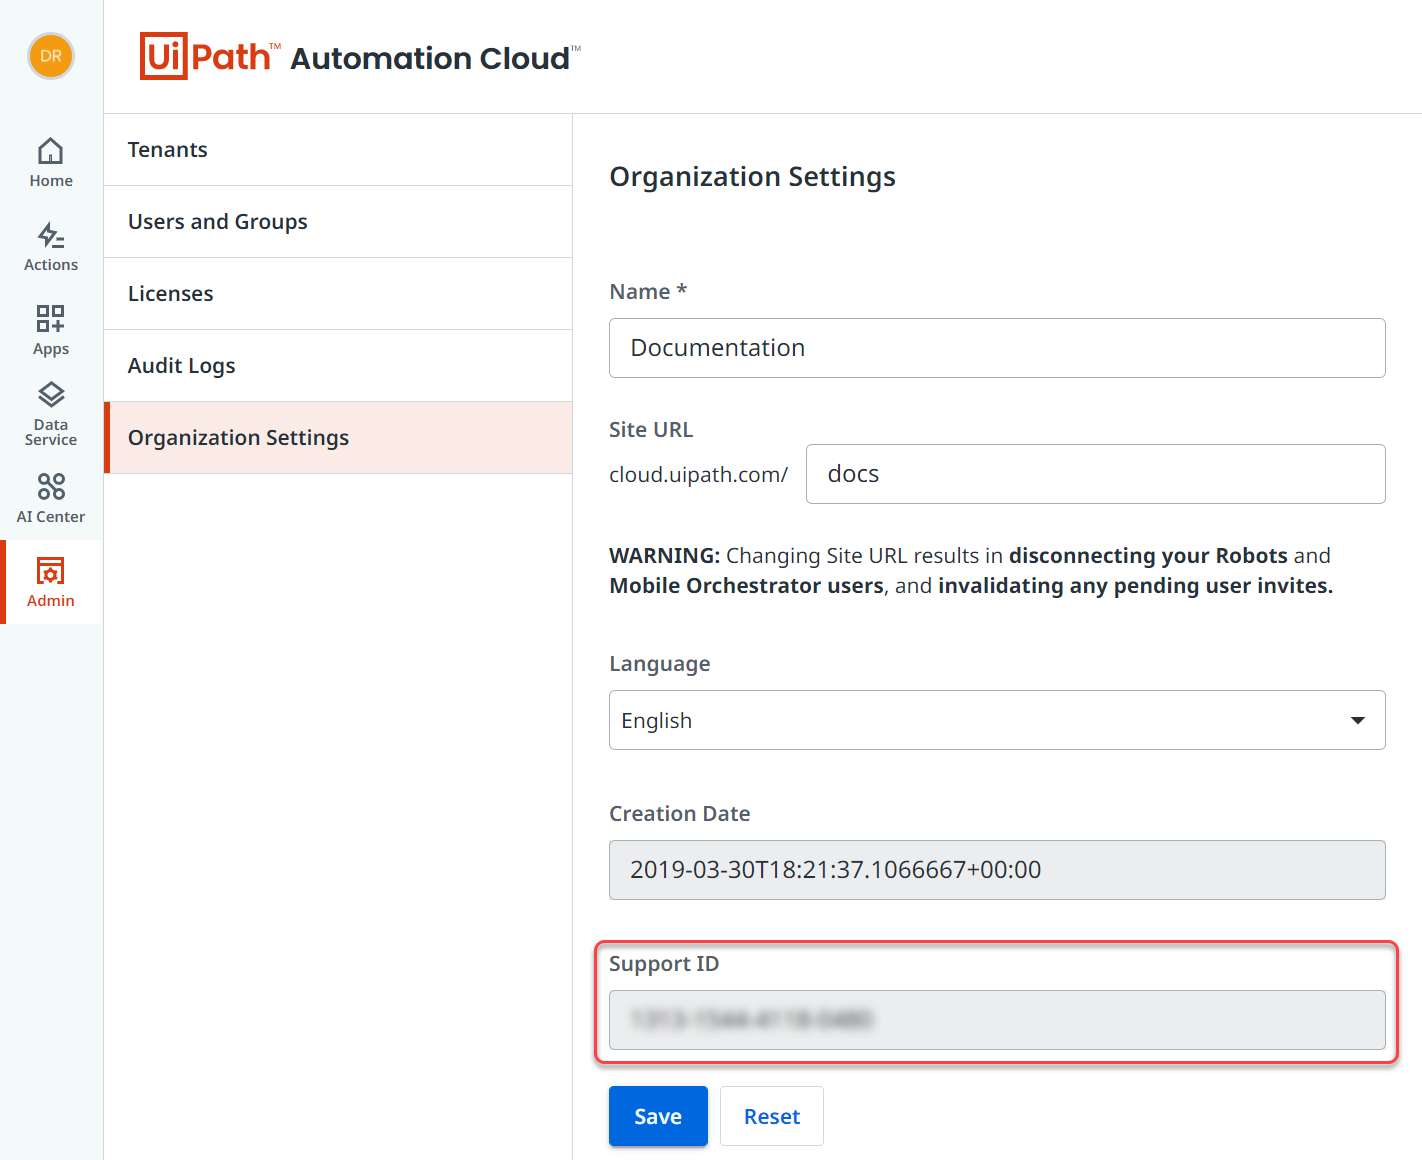Open the DR user avatar menu
Image resolution: width=1422 pixels, height=1160 pixels.
pos(51,56)
